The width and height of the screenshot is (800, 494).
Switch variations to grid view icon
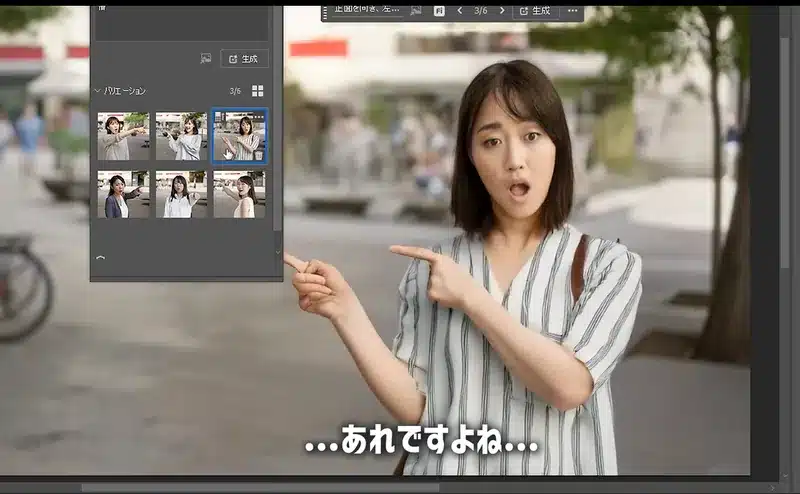(258, 91)
